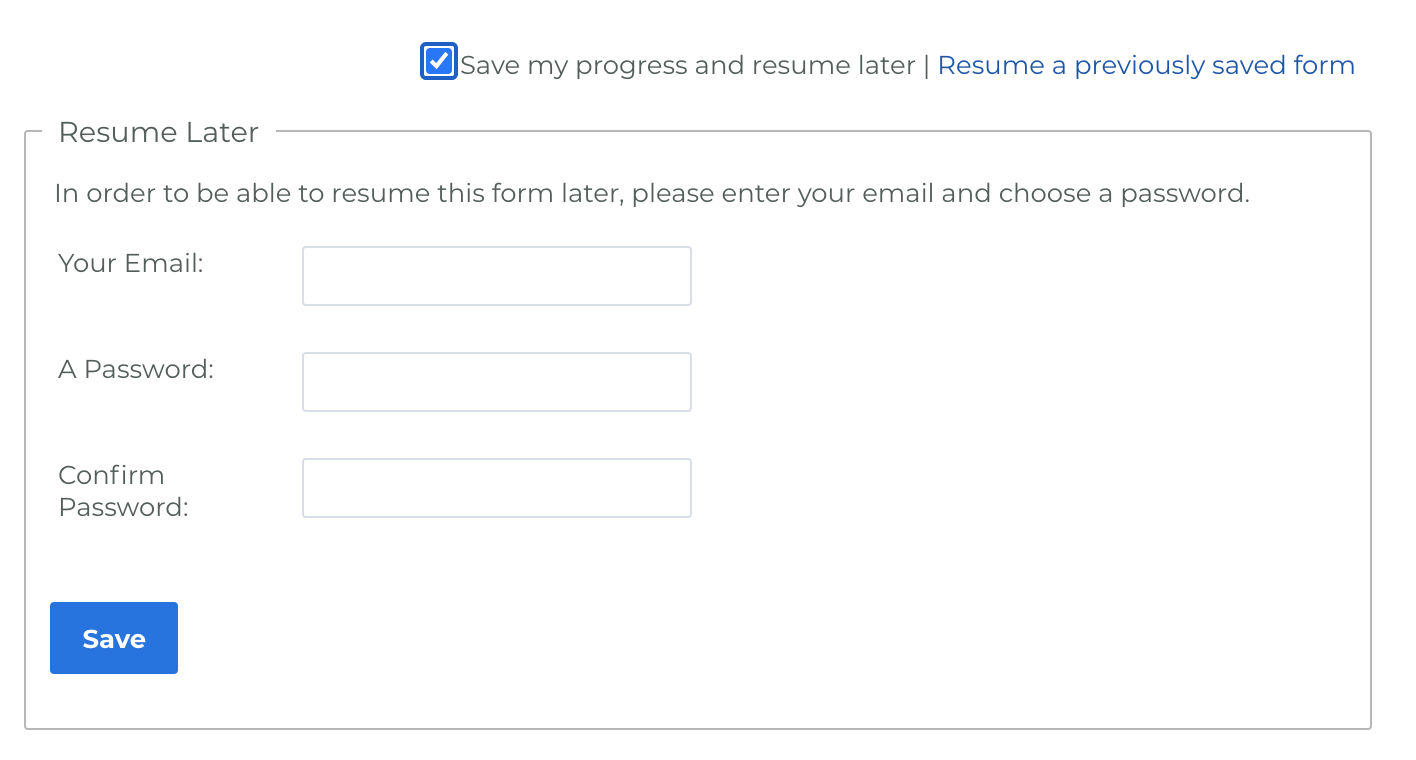Click the white checkmark icon in the checkbox
This screenshot has width=1416, height=760.
[x=439, y=62]
